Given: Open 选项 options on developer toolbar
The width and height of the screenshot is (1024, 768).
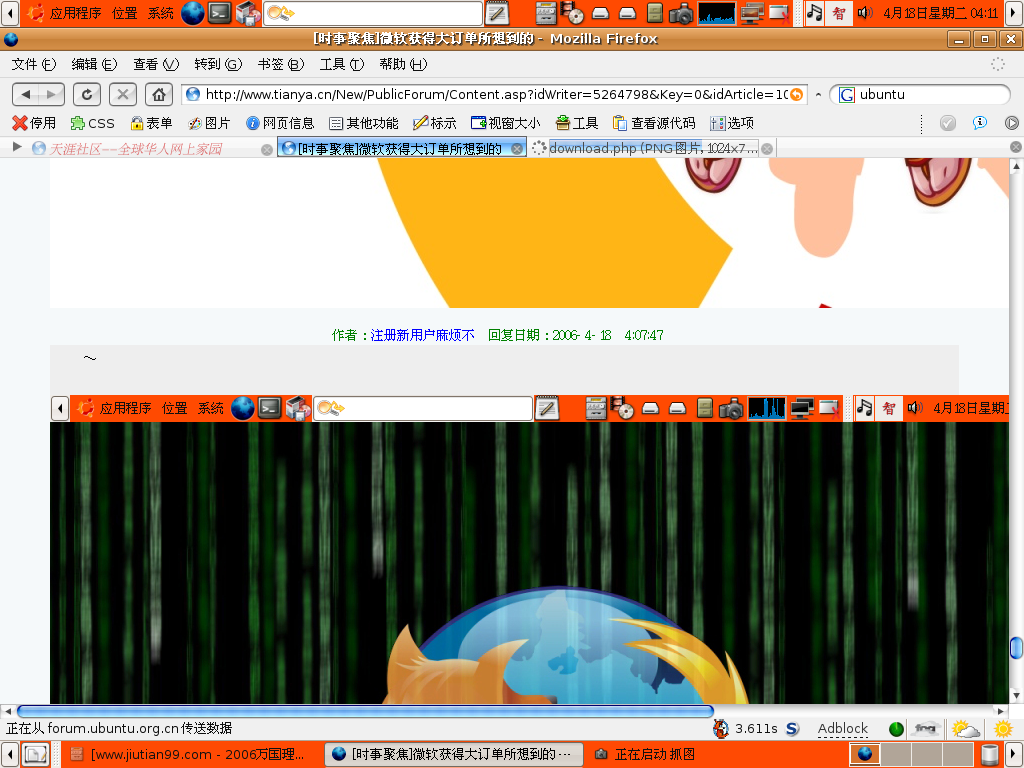Looking at the screenshot, I should tap(732, 123).
